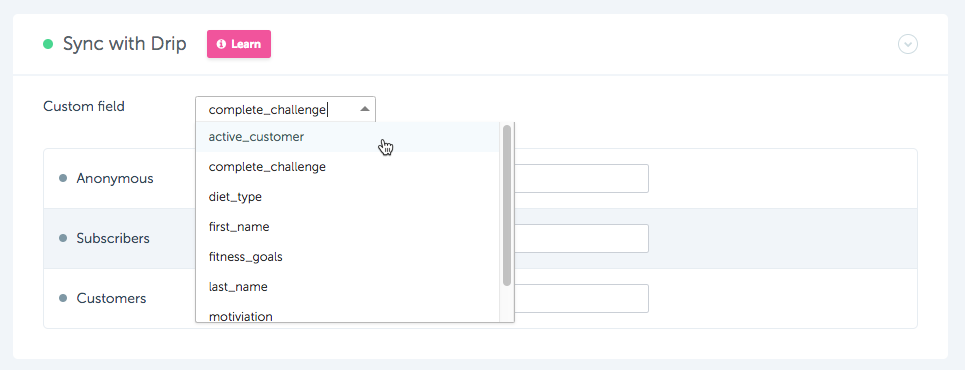This screenshot has width=965, height=370.
Task: Click the bullet icon beside Anonymous
Action: tap(62, 178)
